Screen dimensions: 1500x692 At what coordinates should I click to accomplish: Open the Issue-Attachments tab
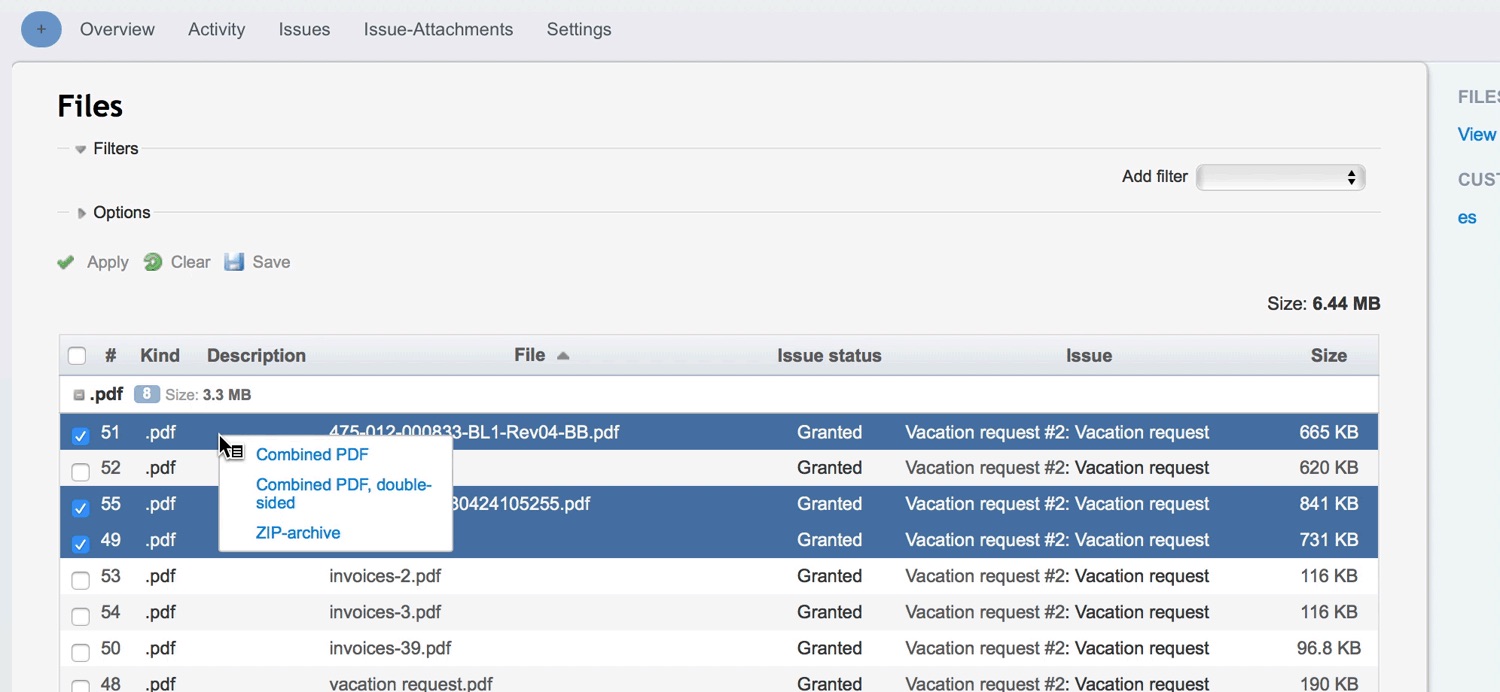click(438, 29)
